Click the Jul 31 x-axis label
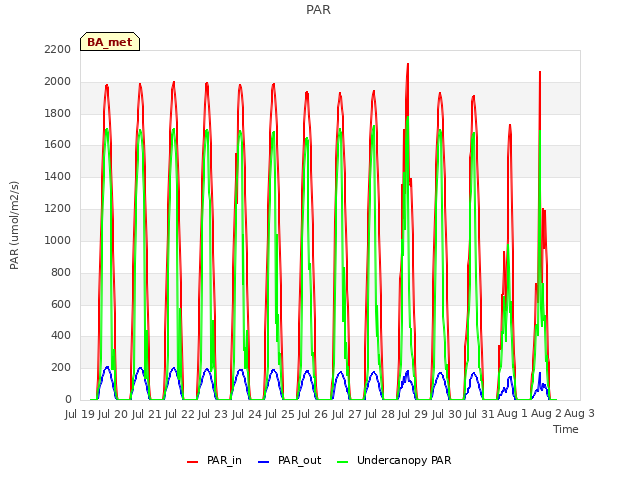This screenshot has width=640, height=480. [x=480, y=414]
